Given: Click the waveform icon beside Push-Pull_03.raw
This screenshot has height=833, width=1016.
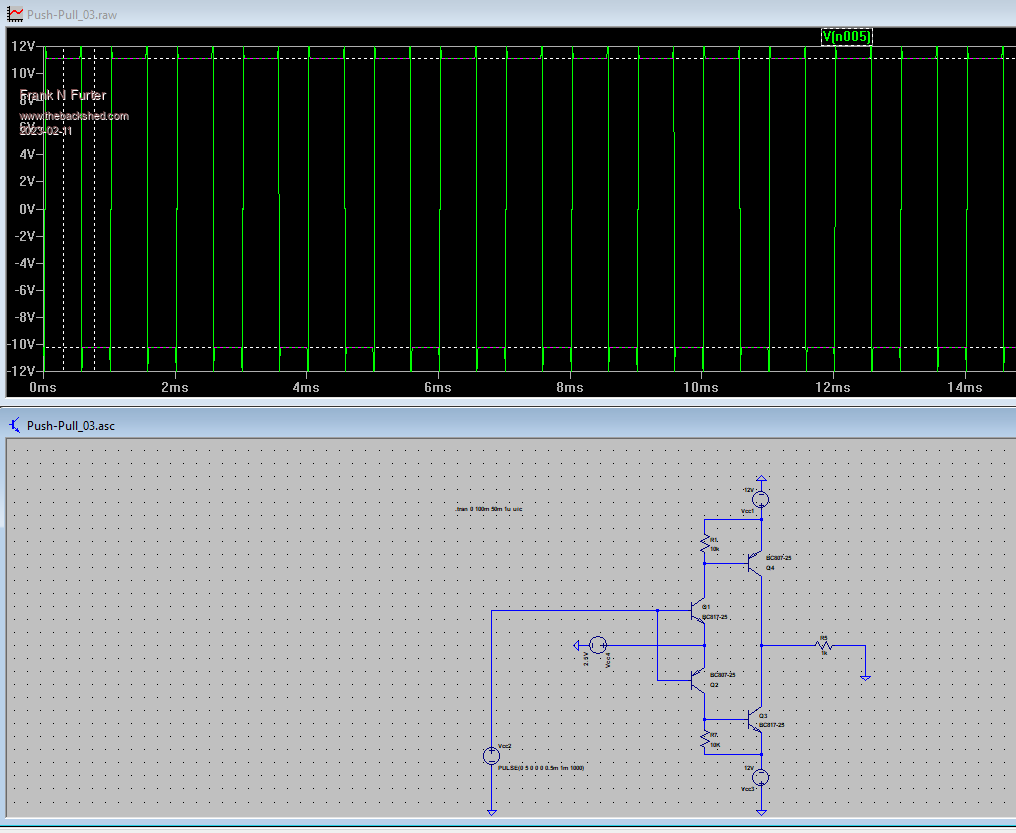Looking at the screenshot, I should pos(14,14).
